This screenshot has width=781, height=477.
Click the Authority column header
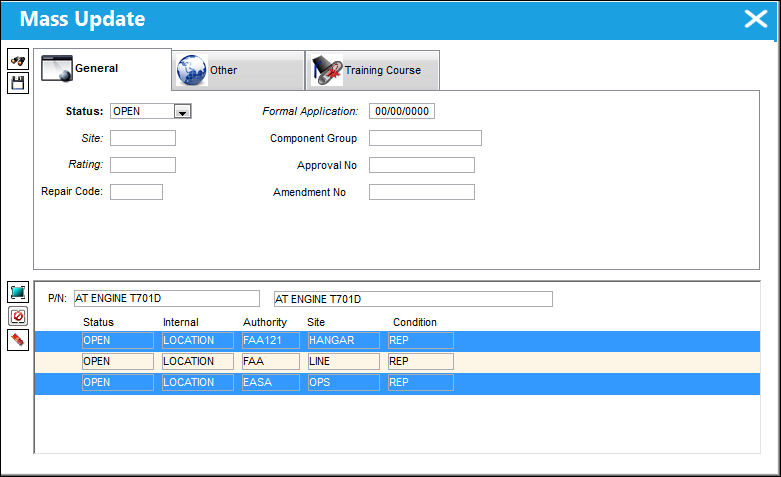click(x=264, y=322)
